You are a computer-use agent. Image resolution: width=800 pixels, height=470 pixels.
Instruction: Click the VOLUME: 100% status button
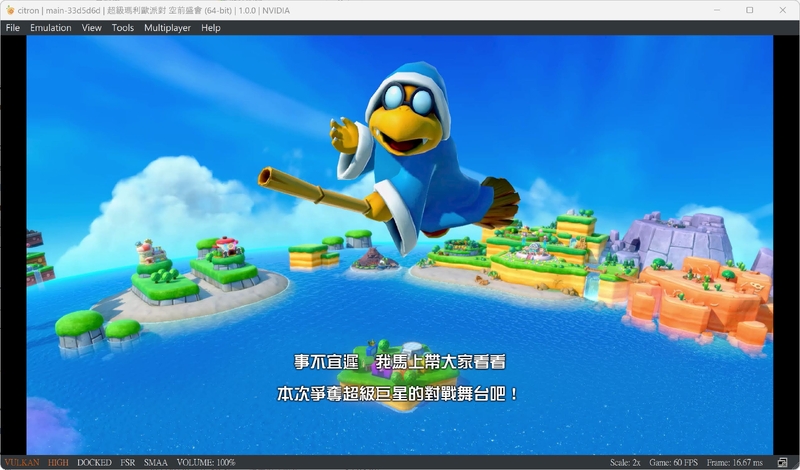[x=206, y=462]
